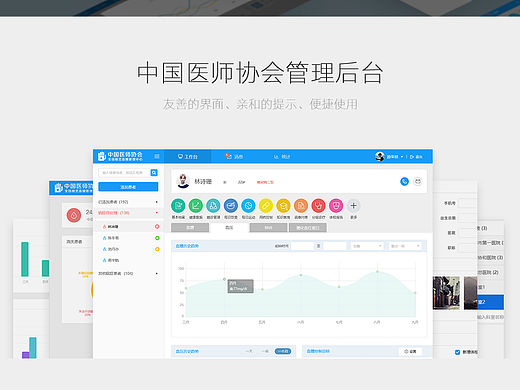Open the statistics tab in top bar
The image size is (520, 390).
pyautogui.click(x=282, y=156)
